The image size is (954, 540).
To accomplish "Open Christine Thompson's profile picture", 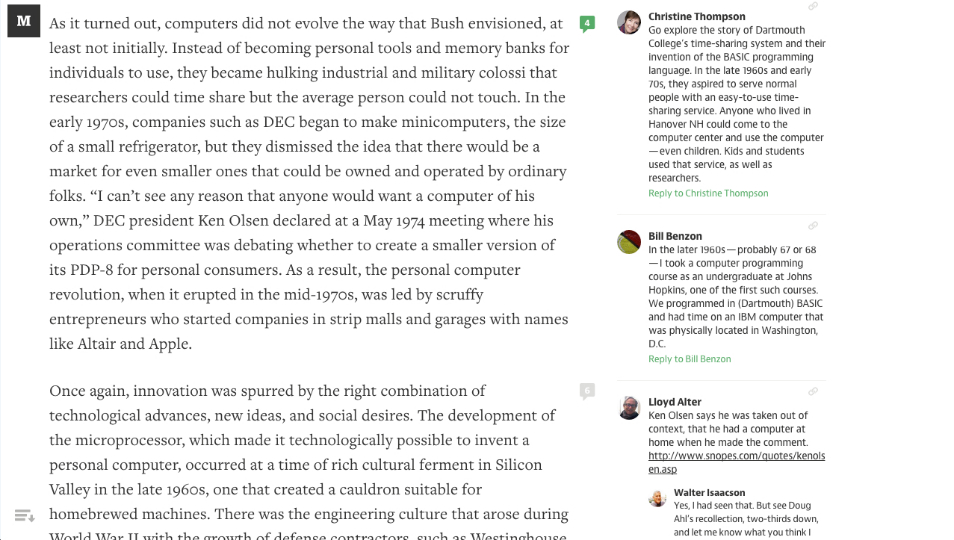I will (x=629, y=22).
